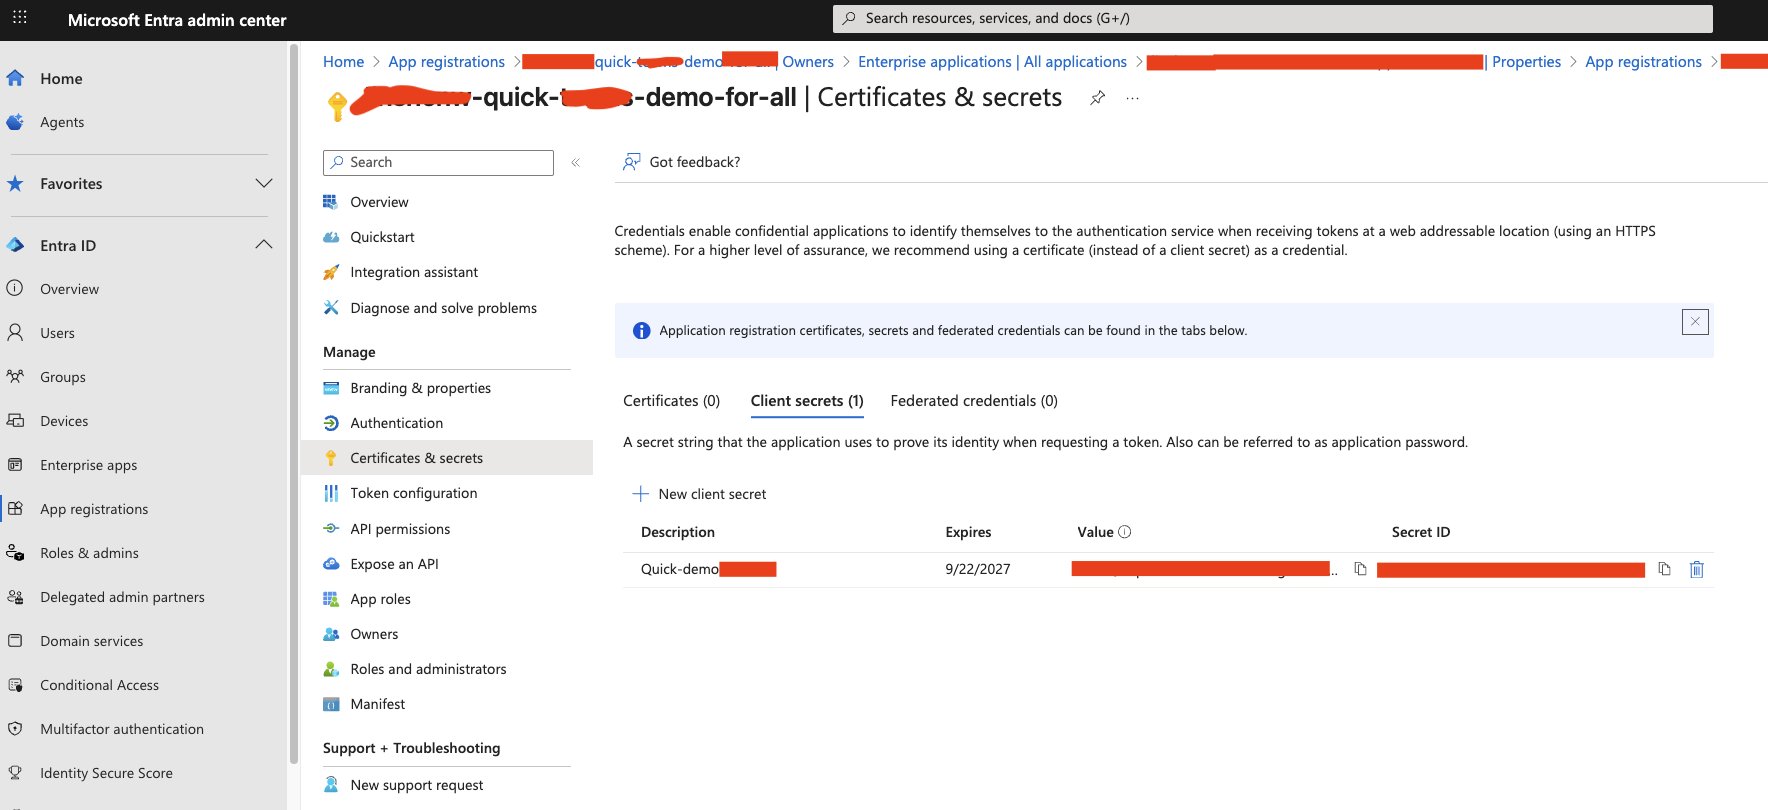Image resolution: width=1768 pixels, height=810 pixels.
Task: Pin this Certificates & secrets page
Action: click(x=1097, y=98)
